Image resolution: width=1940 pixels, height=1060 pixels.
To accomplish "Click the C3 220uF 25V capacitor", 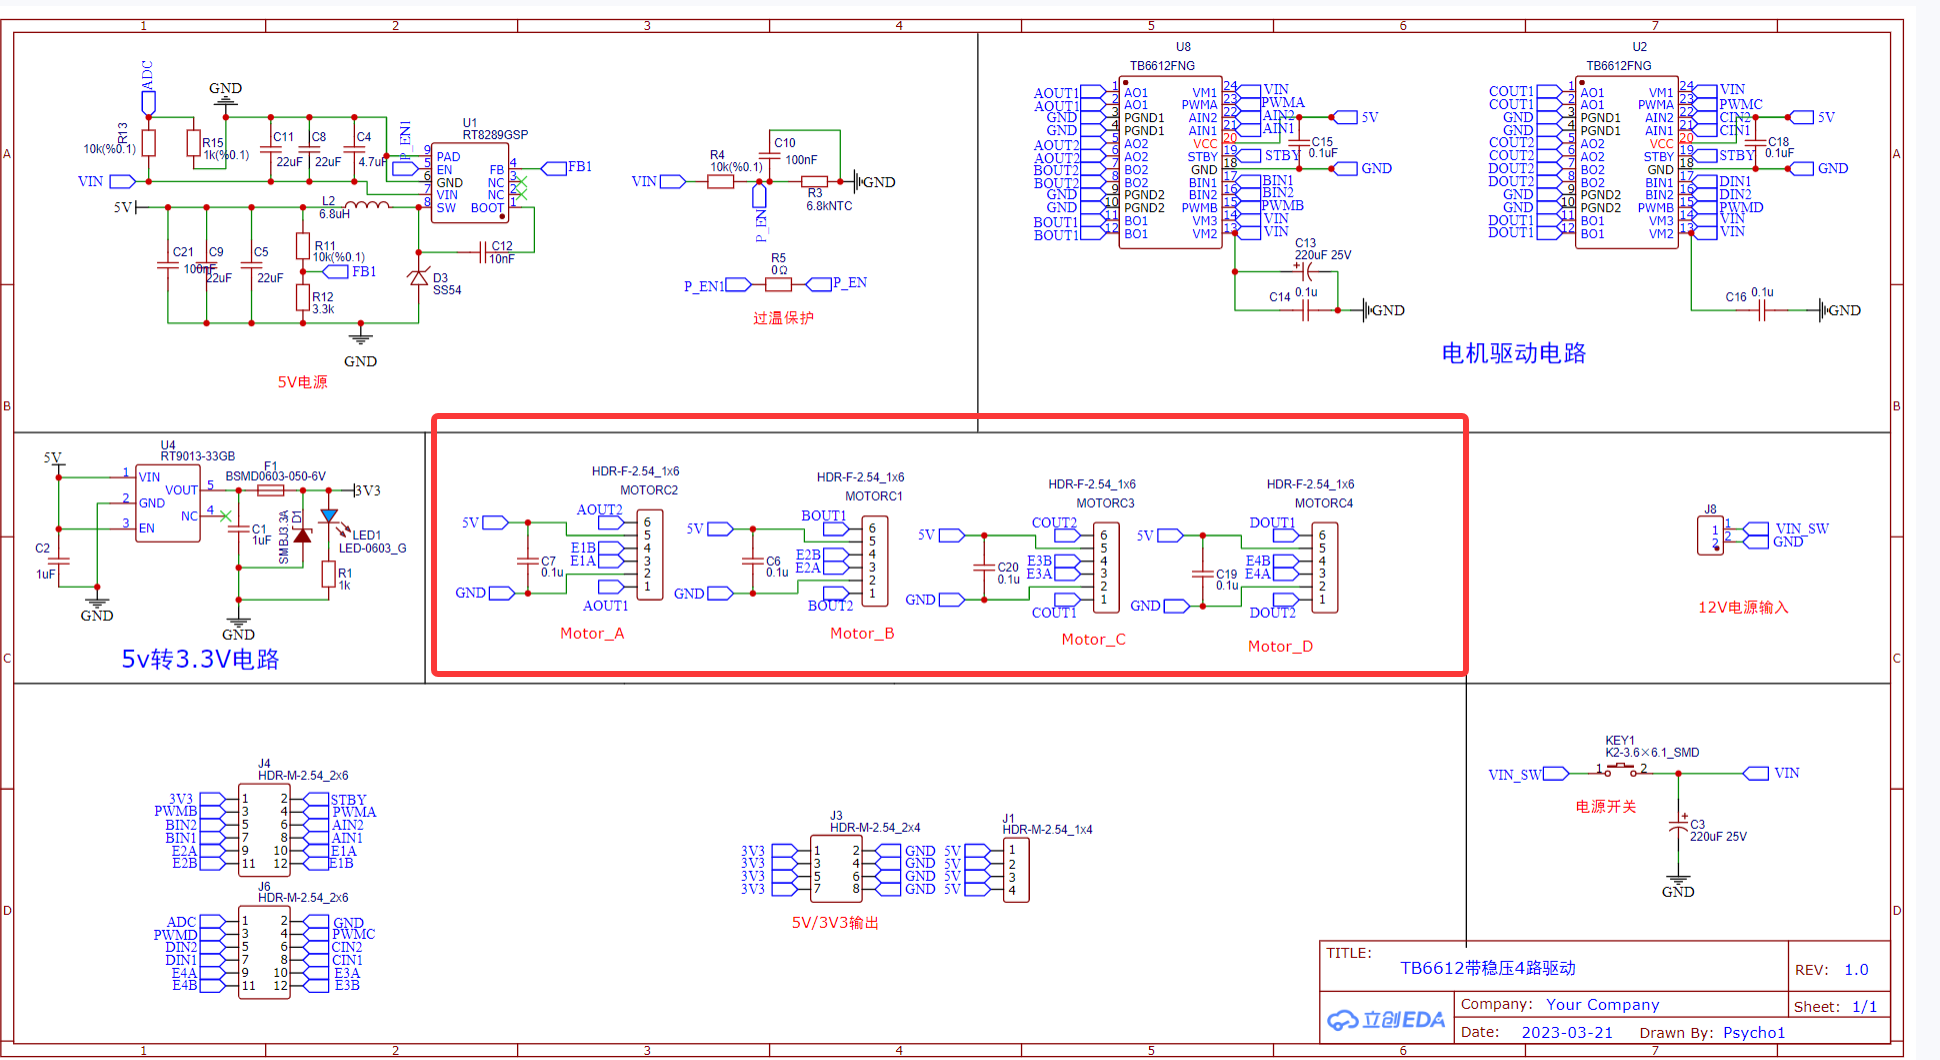I will tap(1678, 826).
